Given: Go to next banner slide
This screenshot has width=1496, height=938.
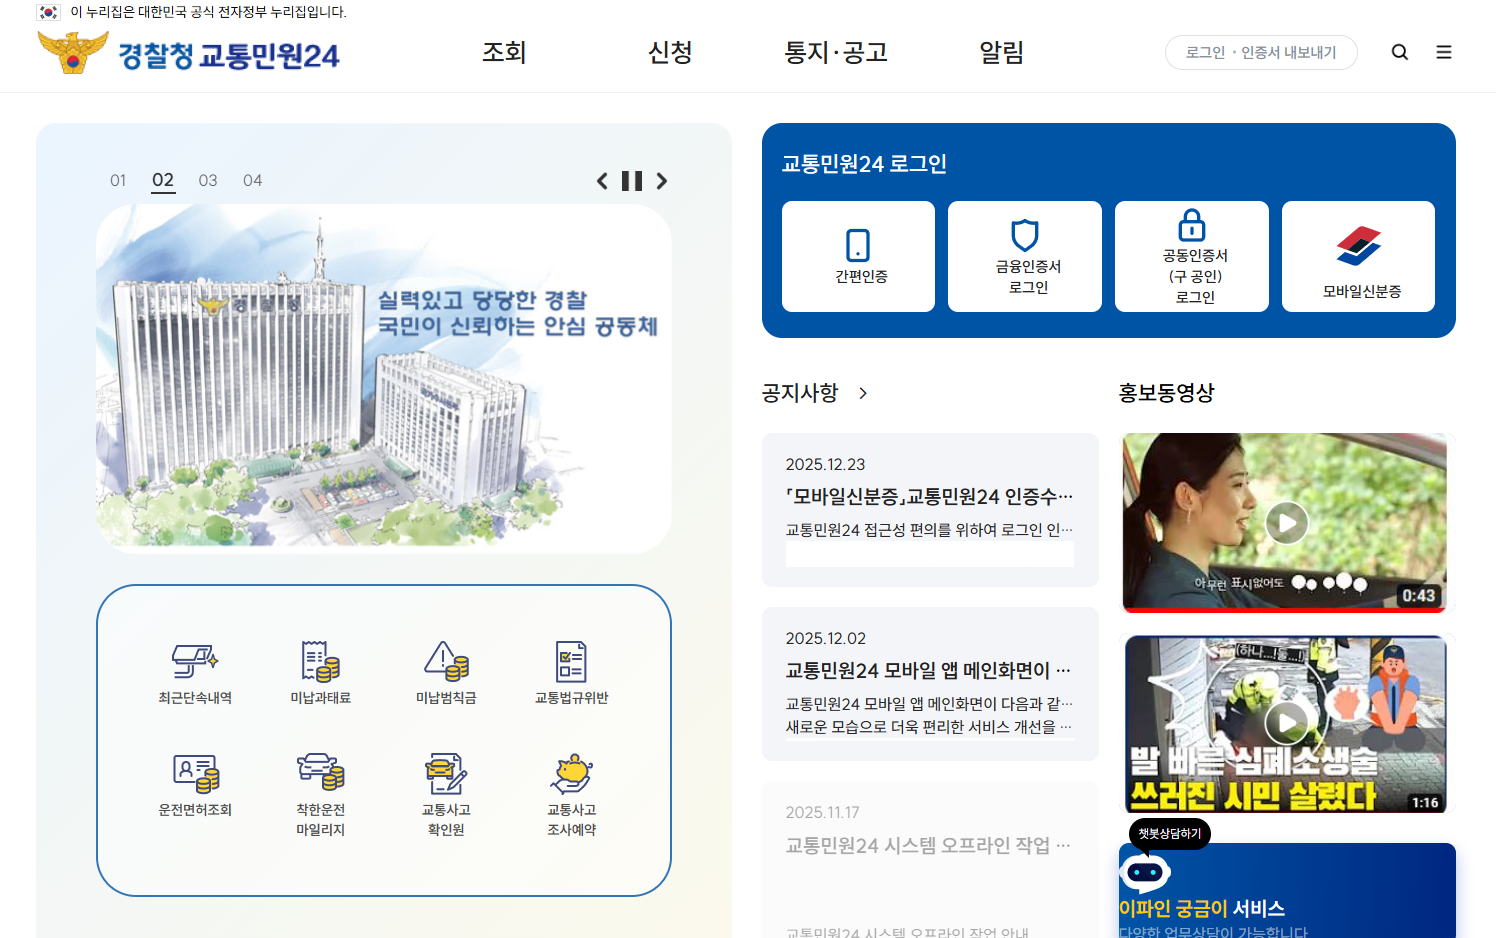Looking at the screenshot, I should [662, 181].
